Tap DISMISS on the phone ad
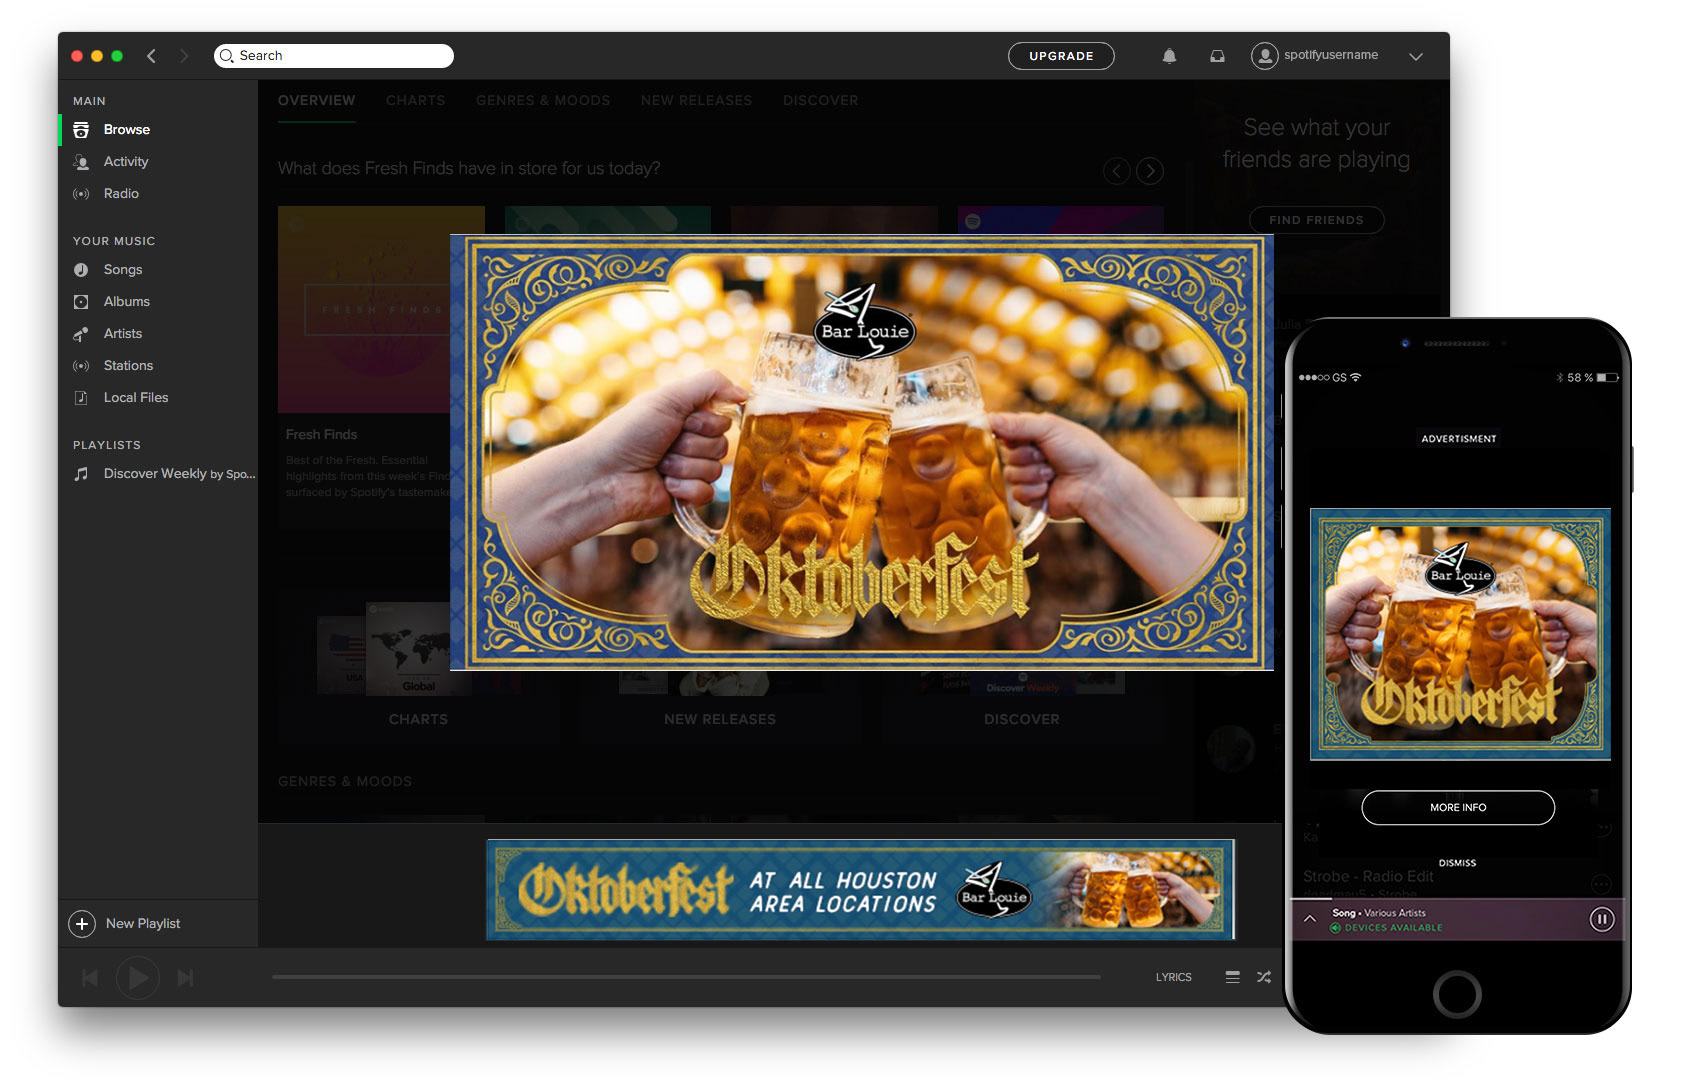This screenshot has width=1690, height=1087. click(1457, 863)
